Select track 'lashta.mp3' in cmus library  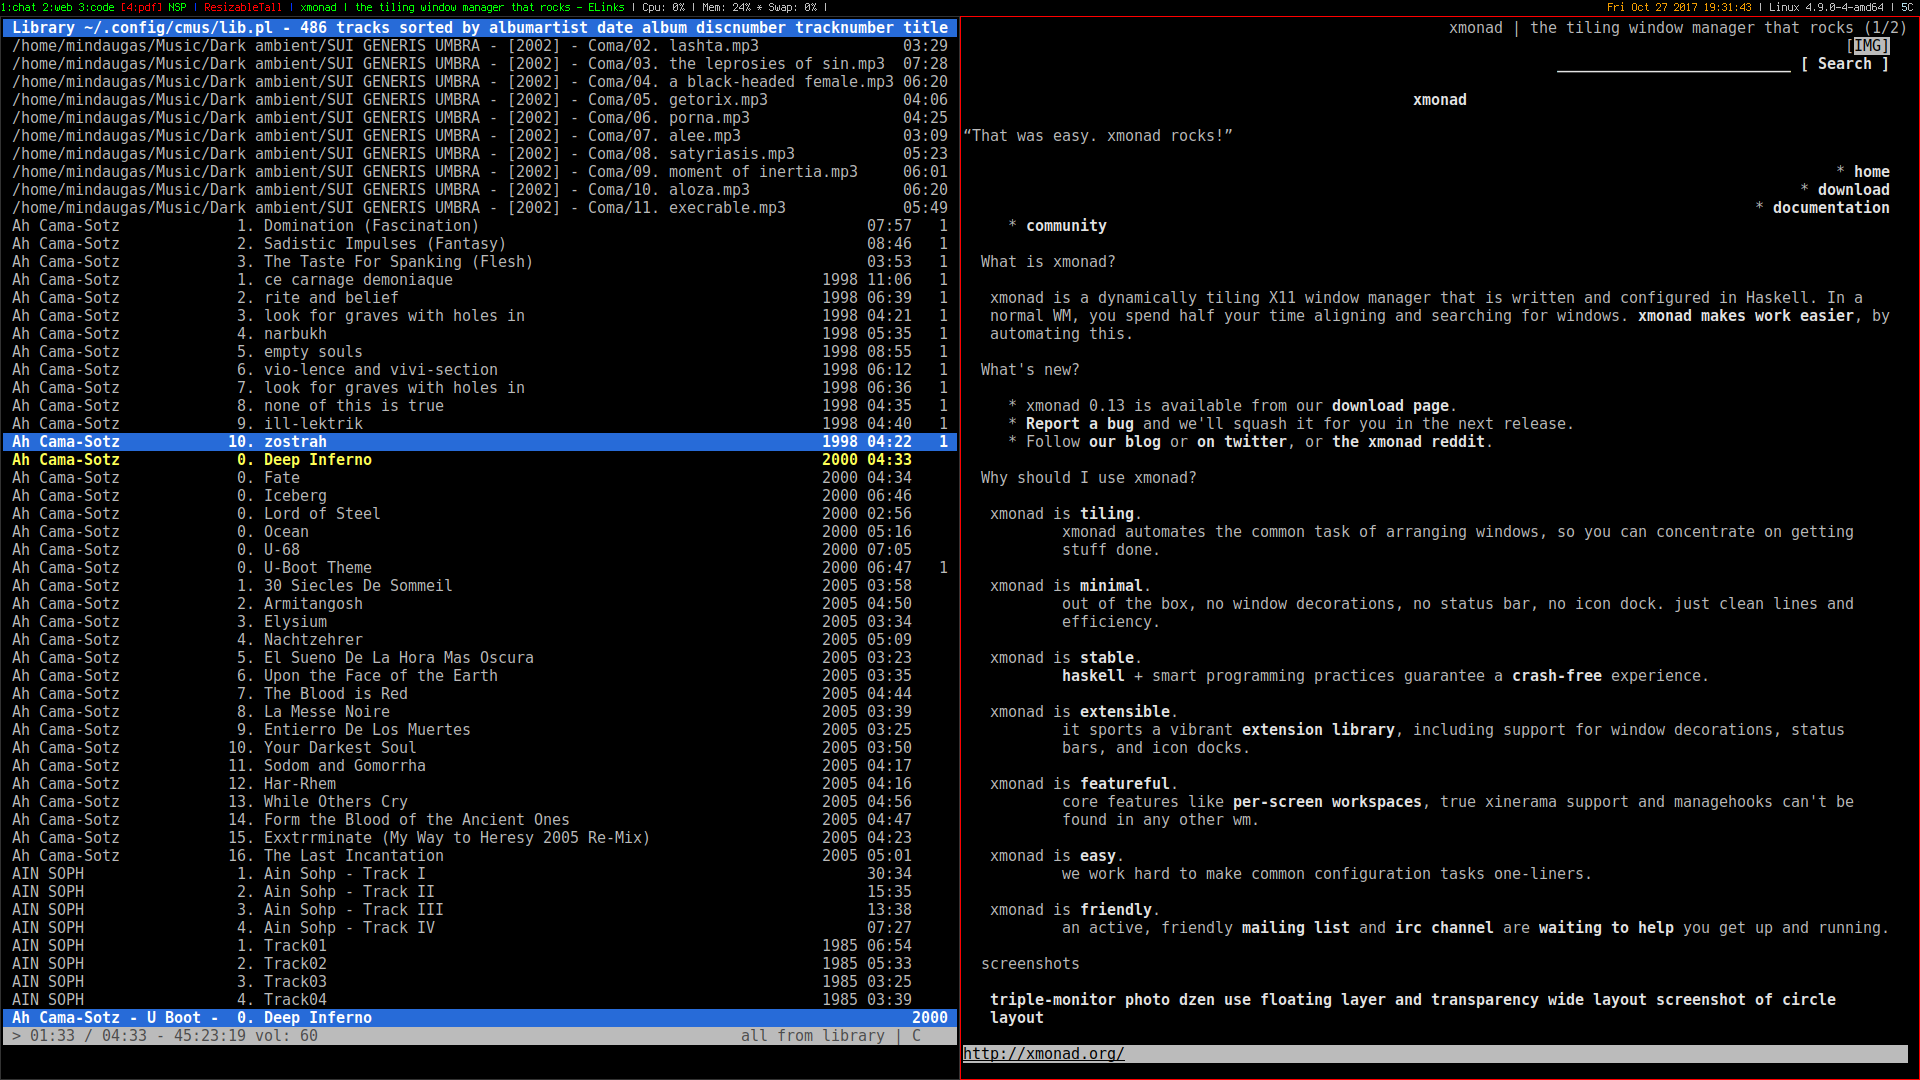coord(480,46)
